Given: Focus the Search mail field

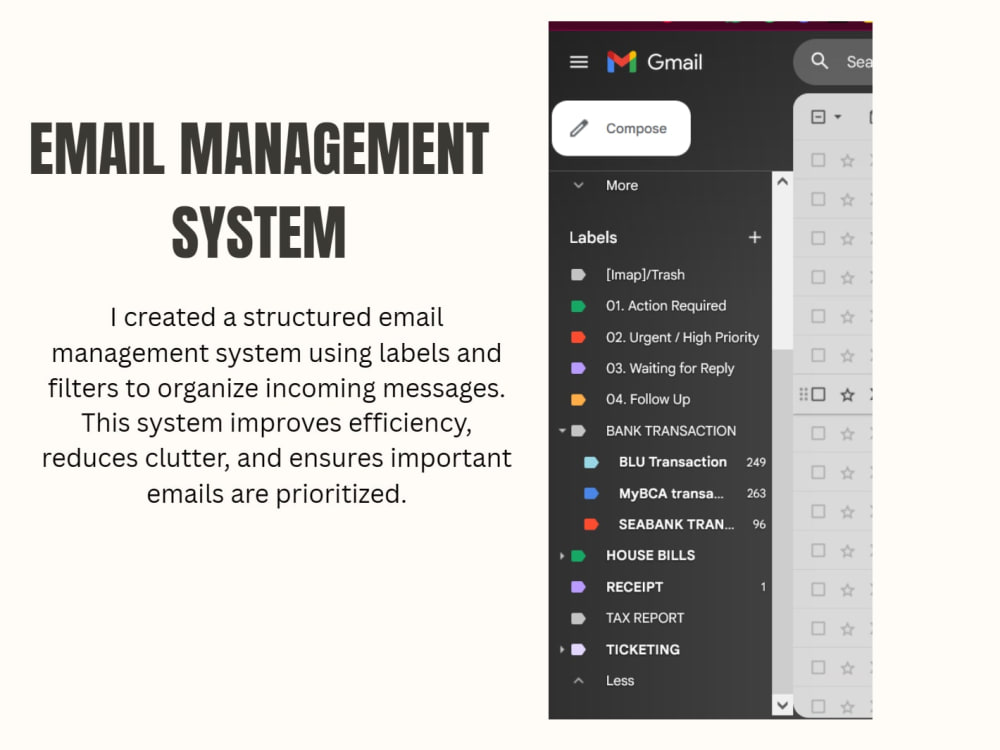Looking at the screenshot, I should point(833,61).
